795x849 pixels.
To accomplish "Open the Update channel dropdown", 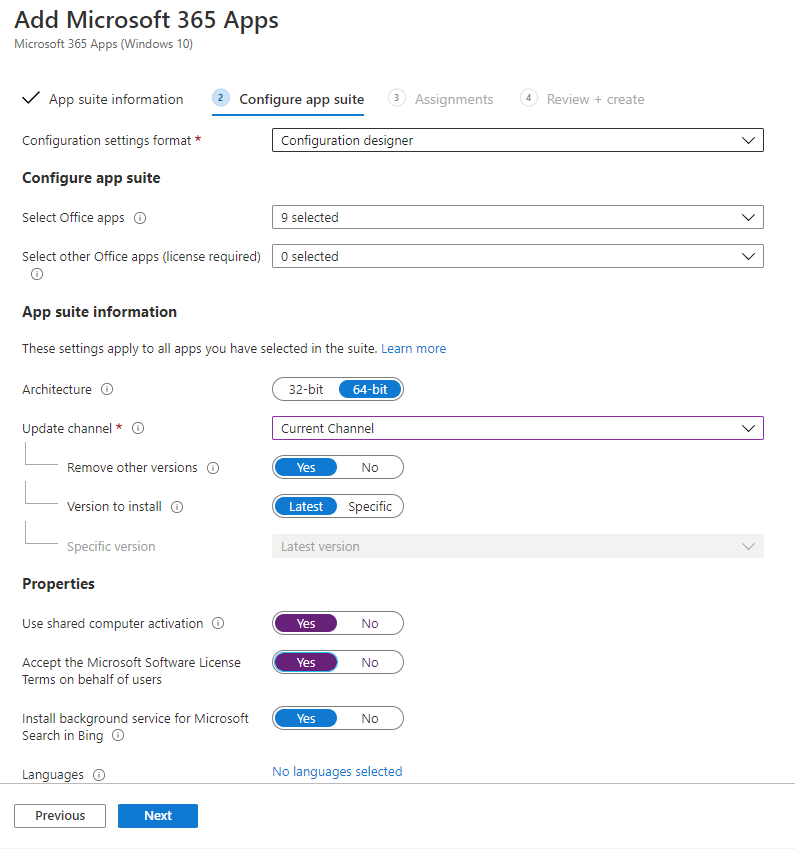I will [x=517, y=429].
